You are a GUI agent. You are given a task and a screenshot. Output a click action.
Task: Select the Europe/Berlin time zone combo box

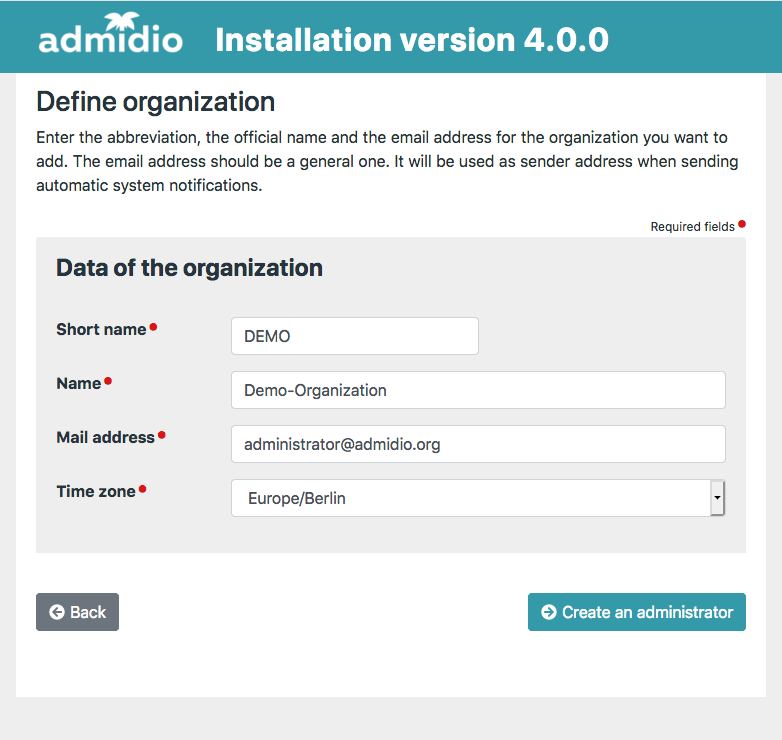pyautogui.click(x=470, y=498)
